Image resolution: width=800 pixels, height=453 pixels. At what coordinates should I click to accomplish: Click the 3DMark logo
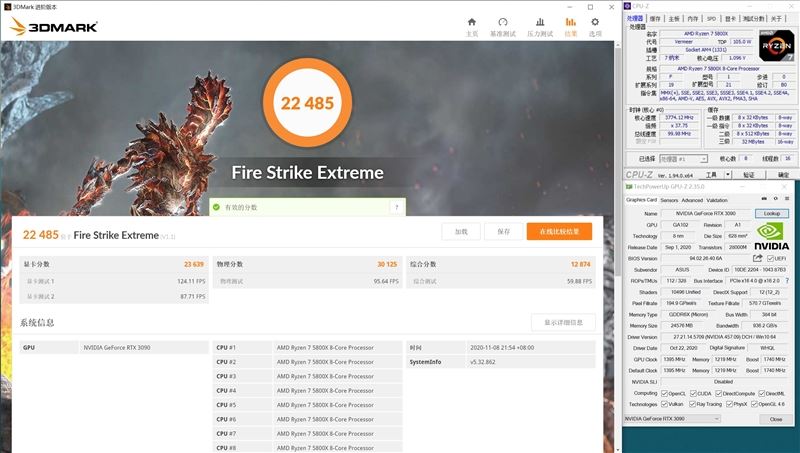pyautogui.click(x=54, y=27)
